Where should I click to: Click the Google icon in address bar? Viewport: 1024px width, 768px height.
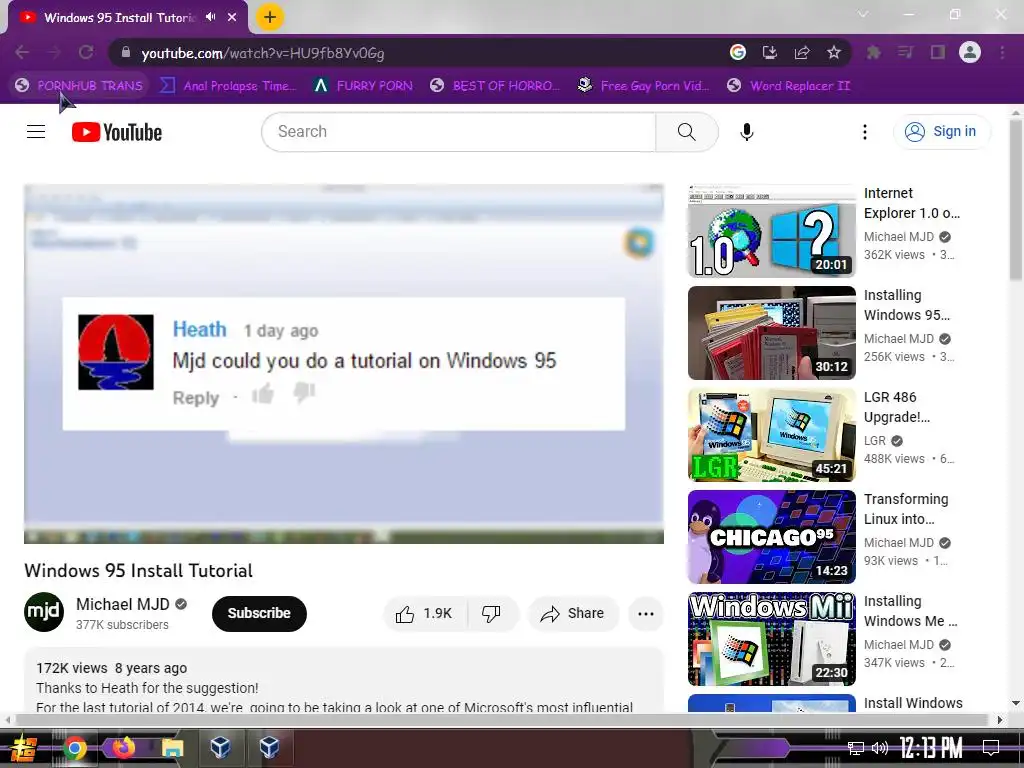pyautogui.click(x=738, y=52)
